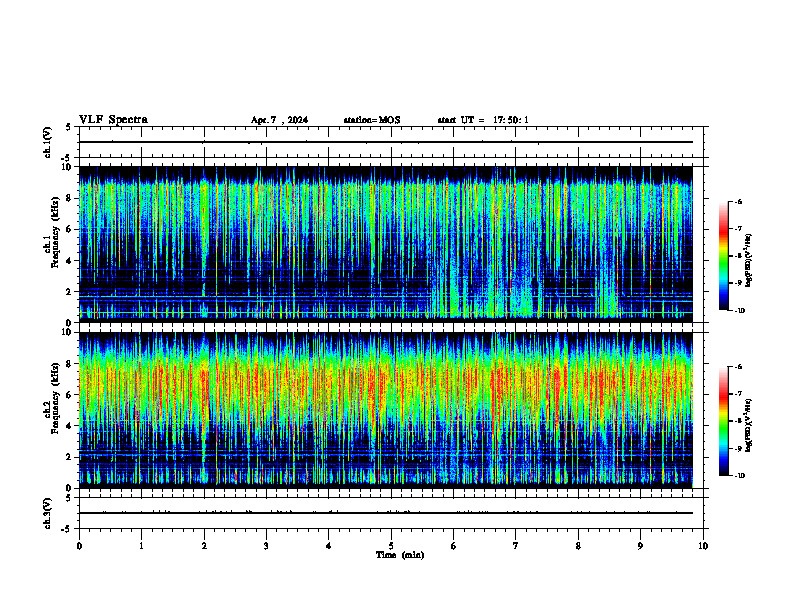
Task: Click the '-10' label on ch.2 colorbar
Action: coord(739,475)
